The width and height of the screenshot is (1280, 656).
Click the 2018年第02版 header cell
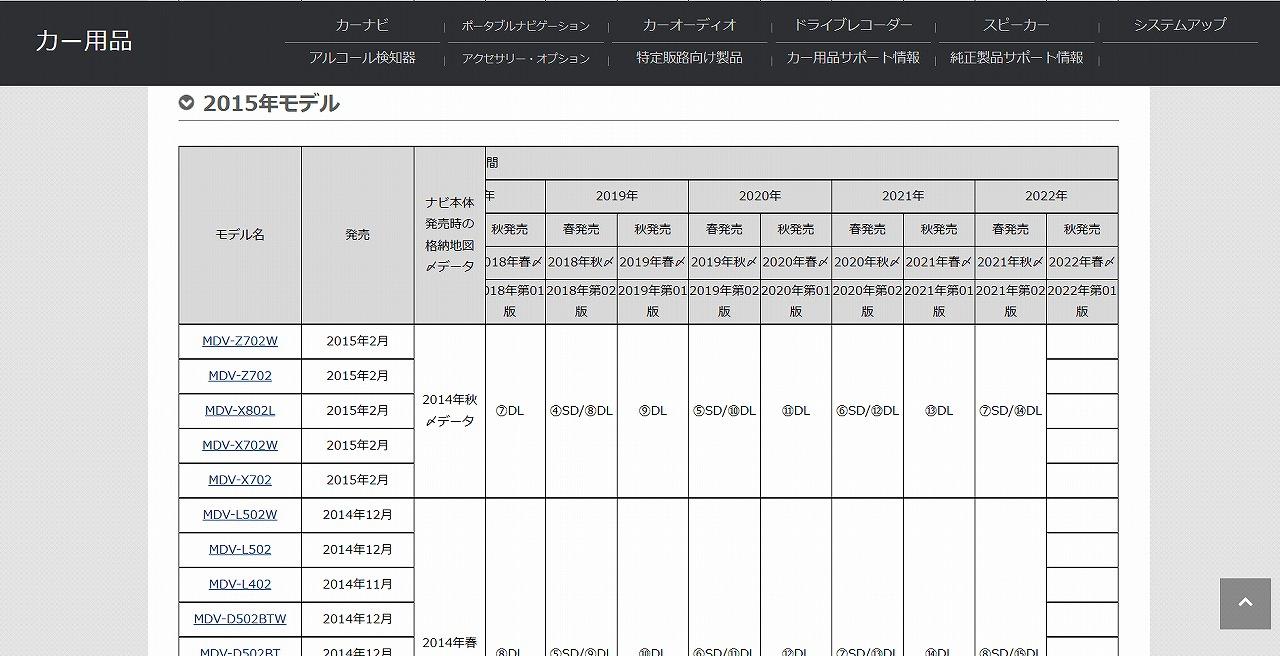point(581,301)
